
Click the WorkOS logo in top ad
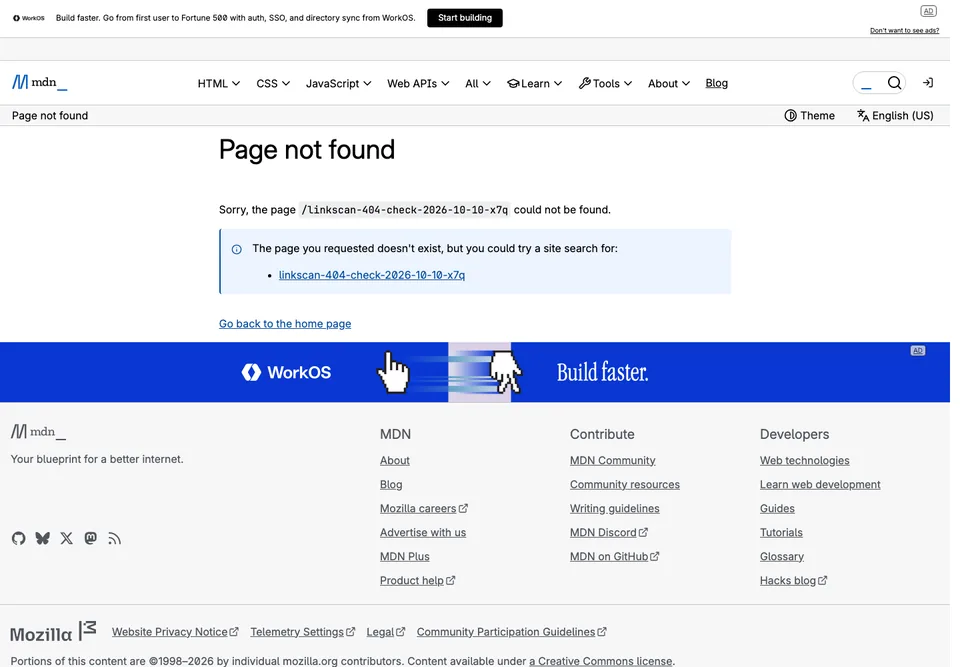[29, 18]
